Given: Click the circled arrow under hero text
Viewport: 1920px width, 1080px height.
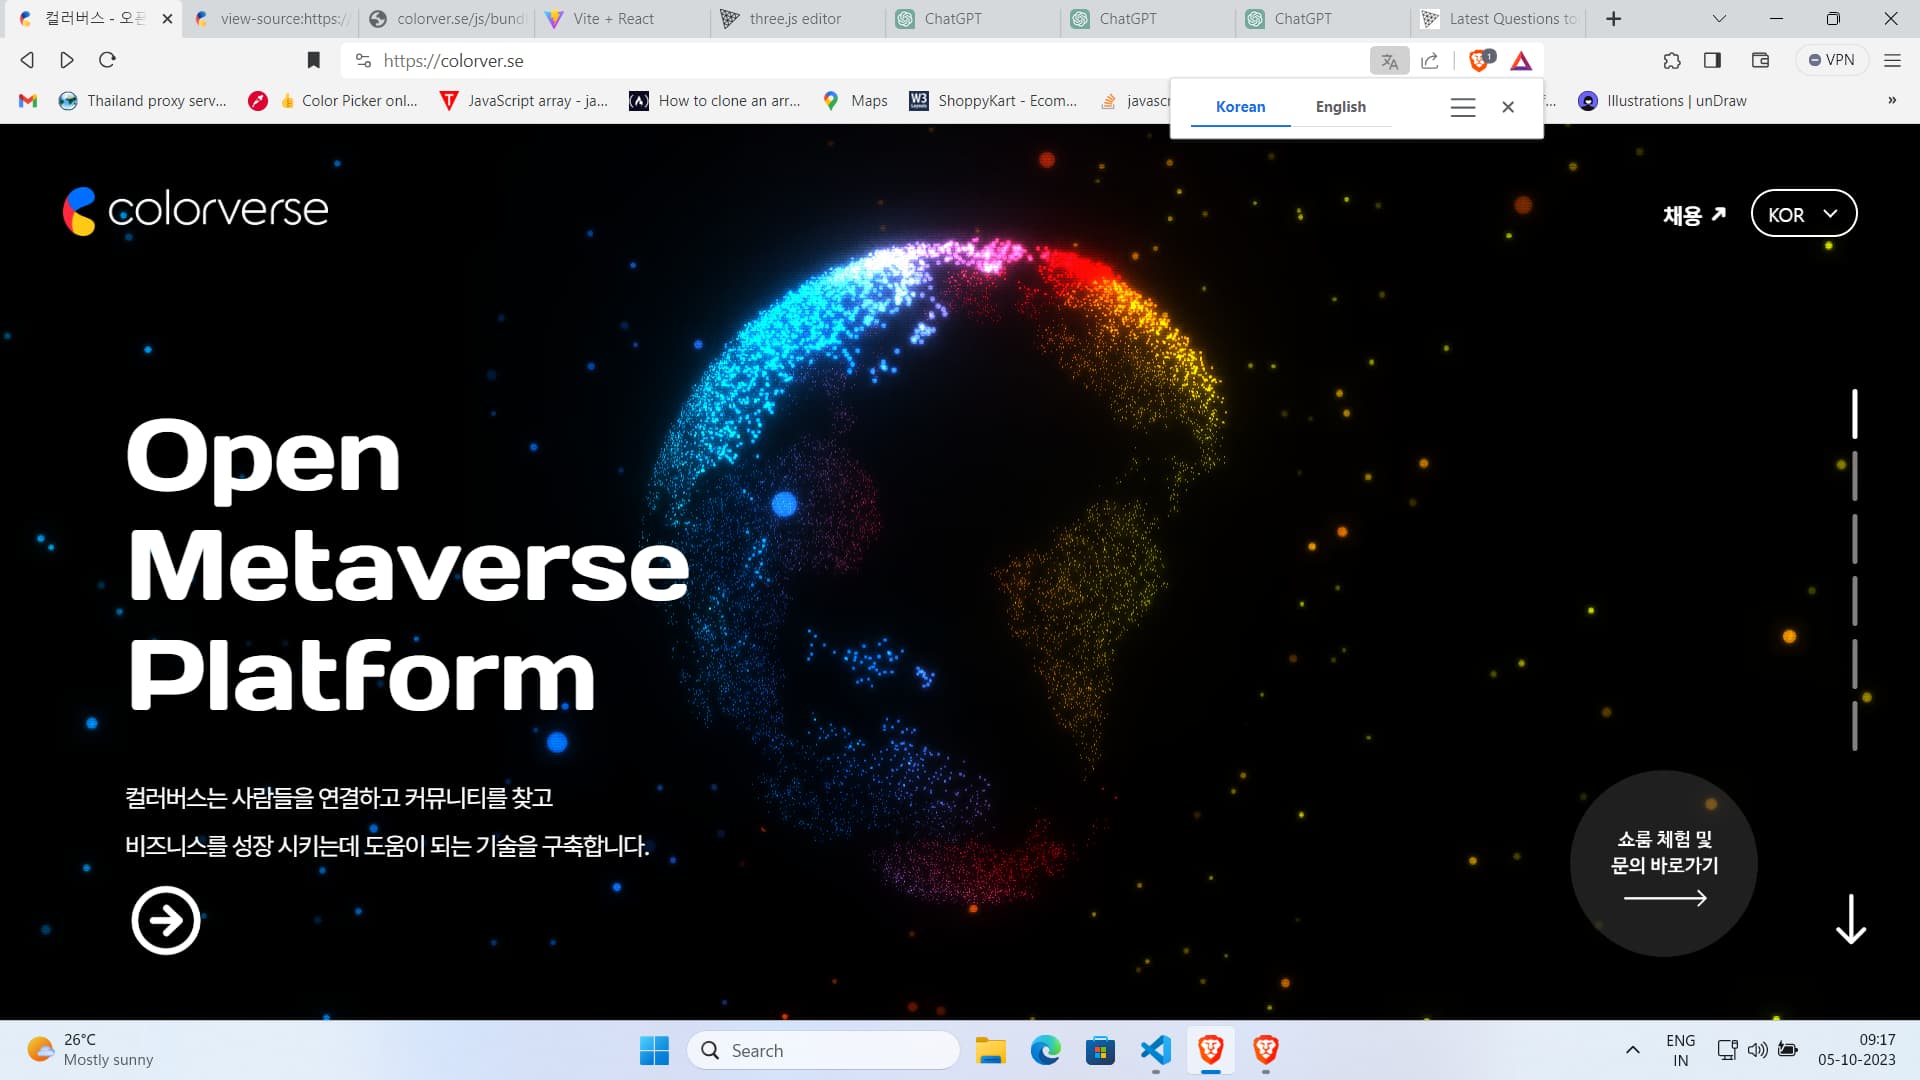Looking at the screenshot, I should 166,920.
